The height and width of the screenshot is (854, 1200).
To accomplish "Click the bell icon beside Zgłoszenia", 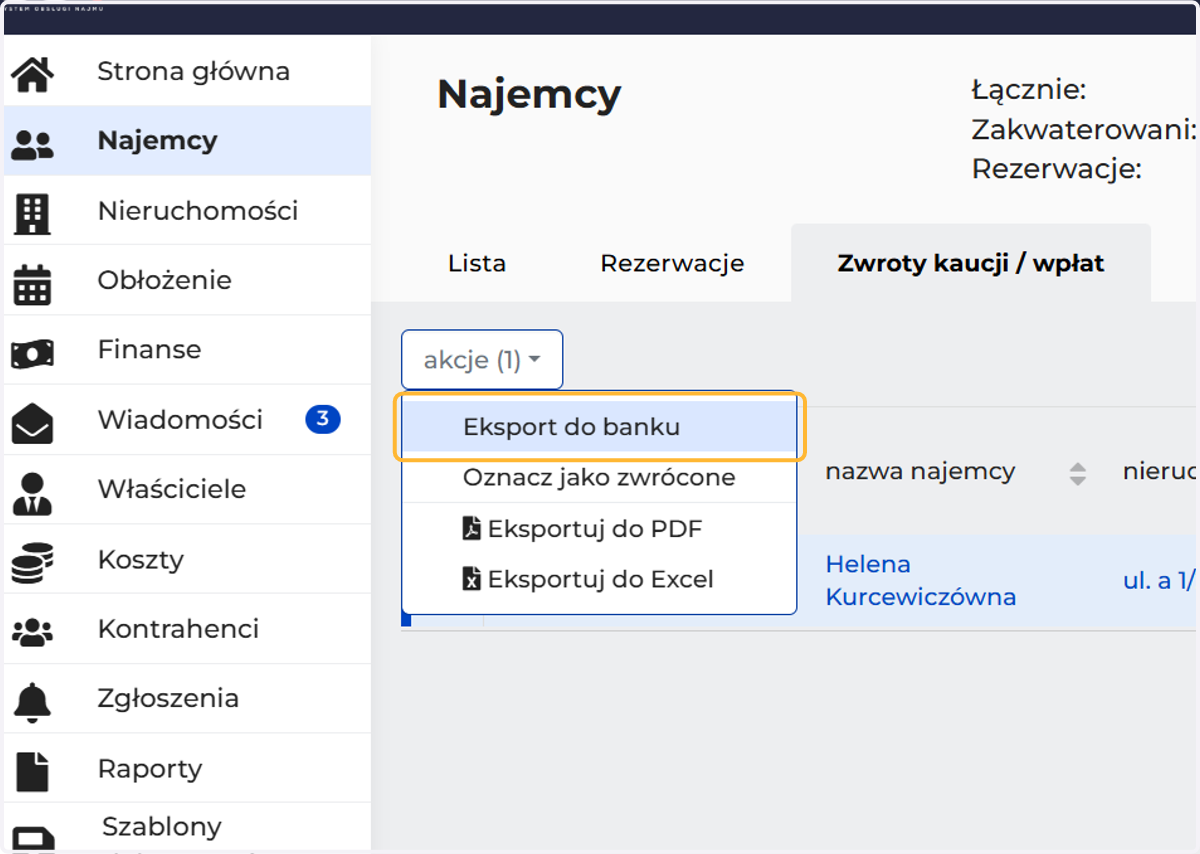I will [x=32, y=701].
